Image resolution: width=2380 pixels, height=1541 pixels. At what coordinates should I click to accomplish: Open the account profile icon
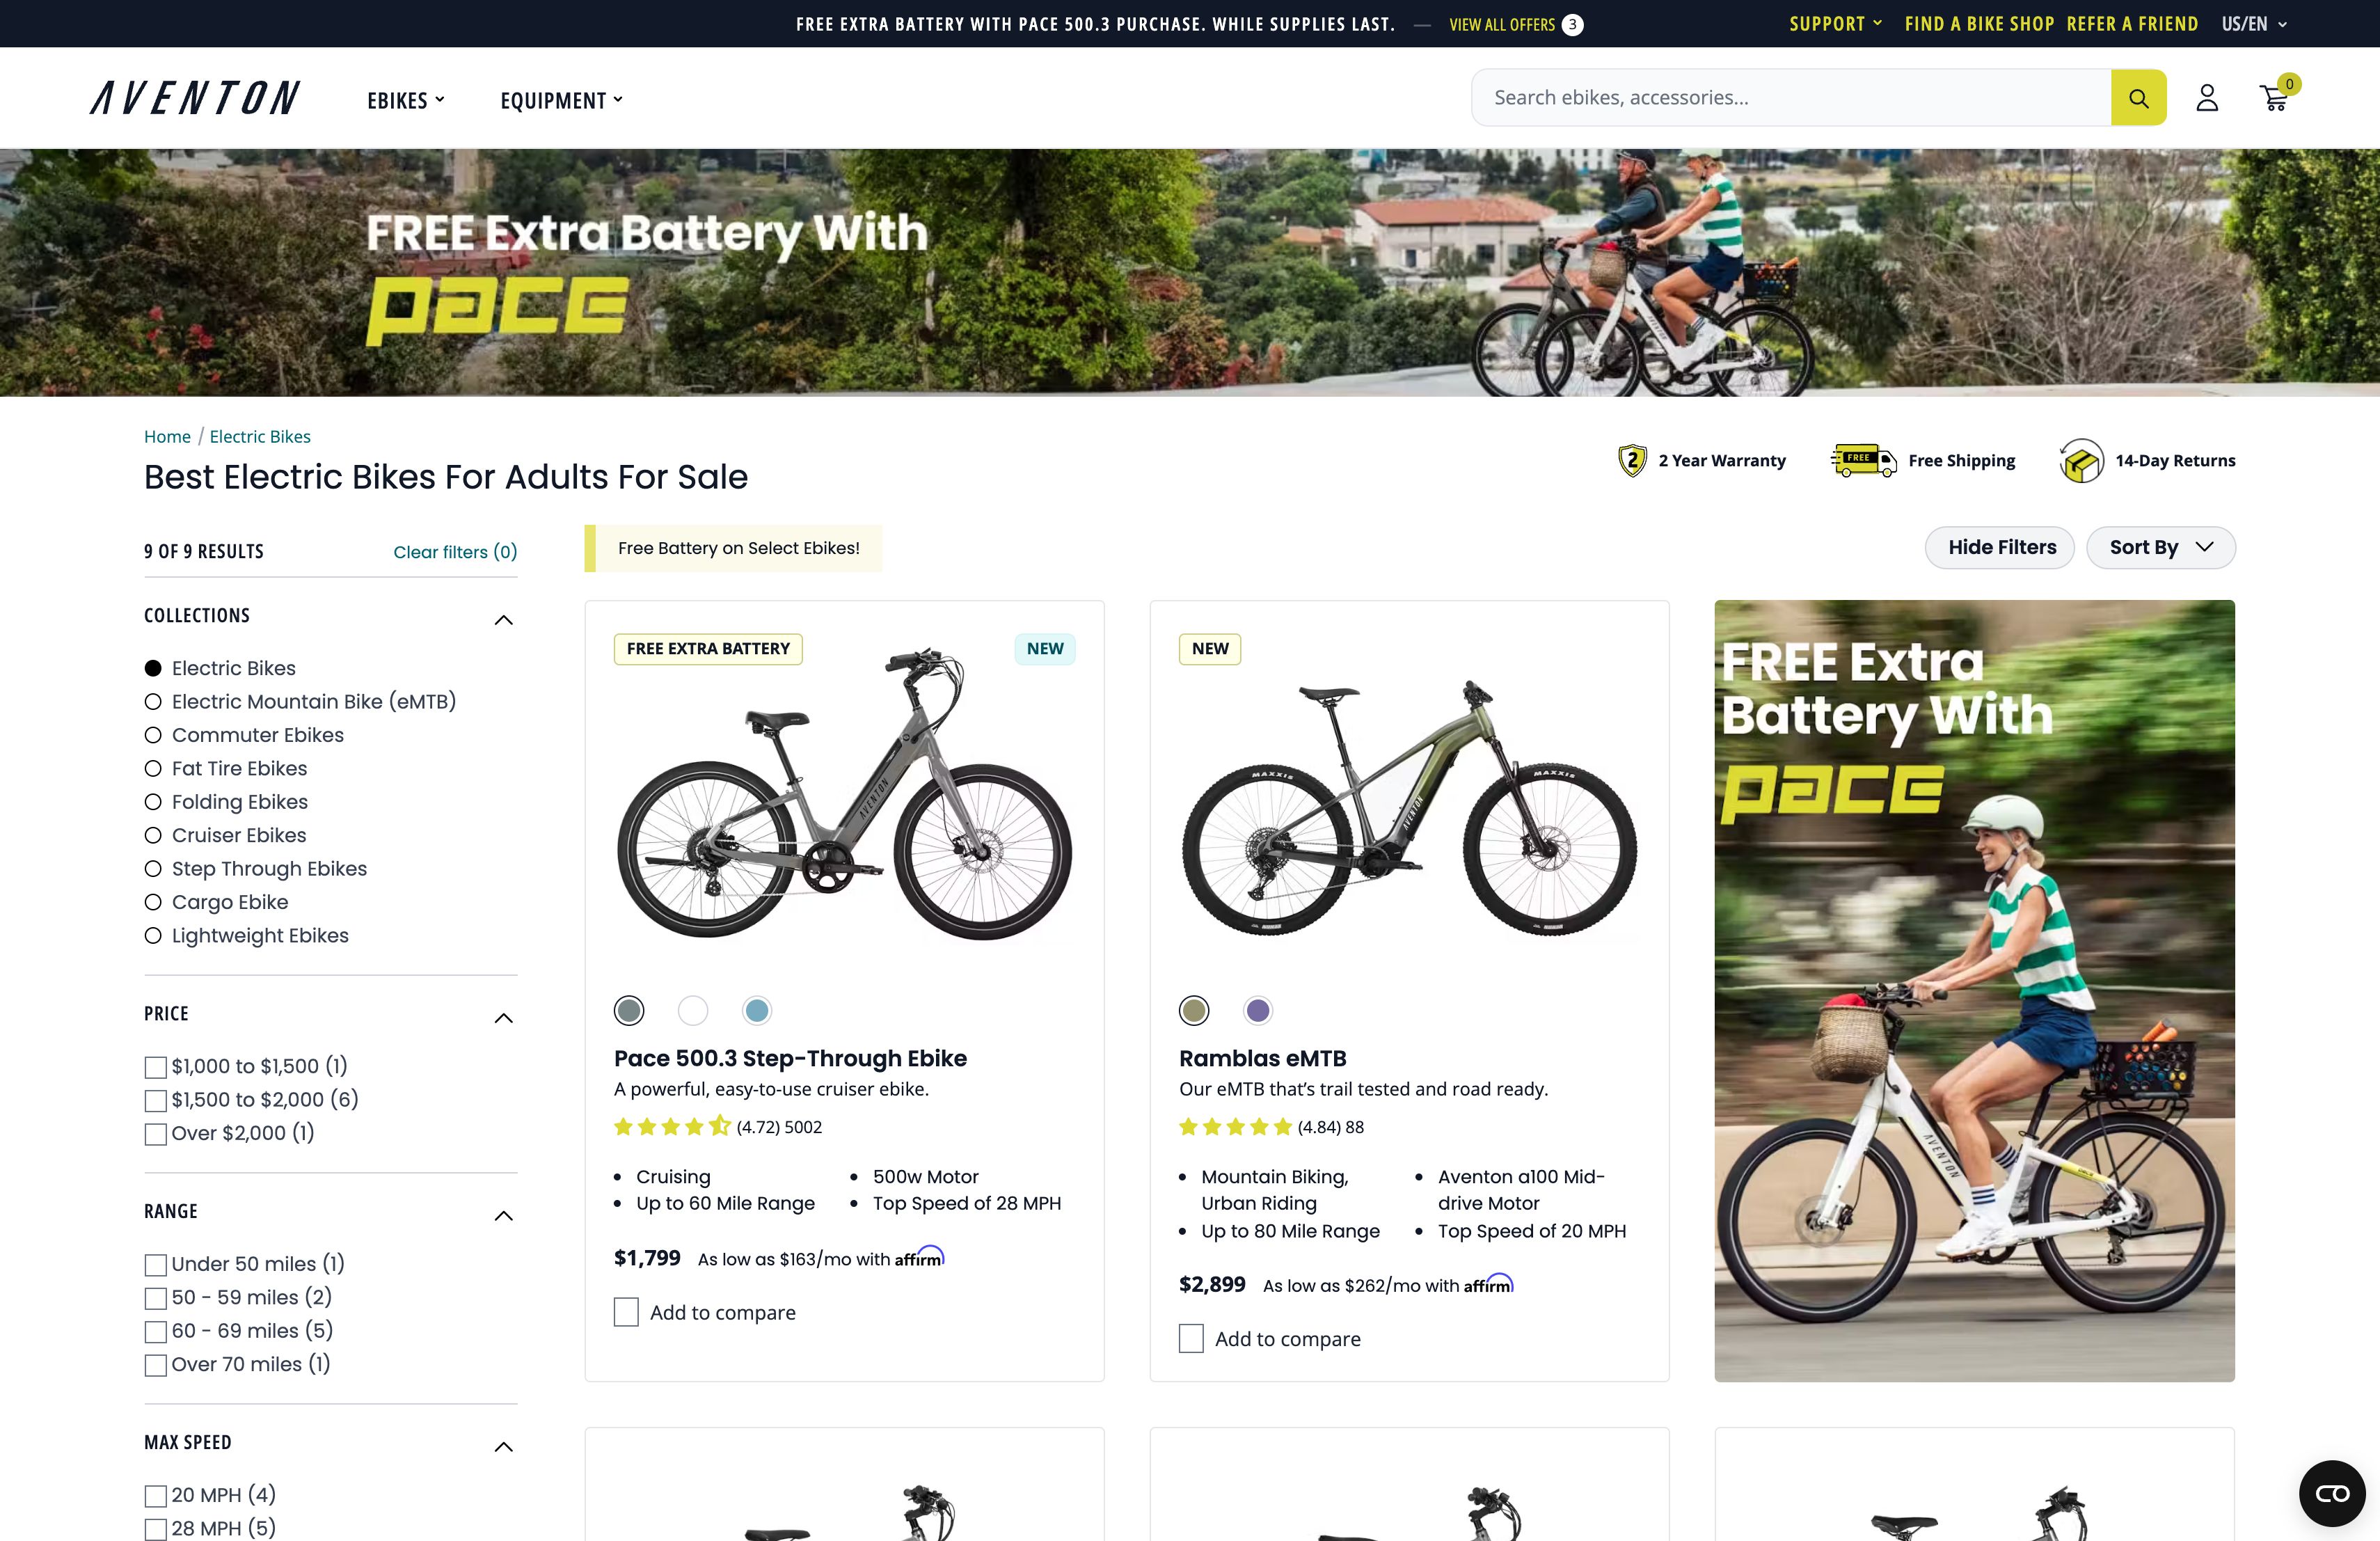click(2208, 97)
